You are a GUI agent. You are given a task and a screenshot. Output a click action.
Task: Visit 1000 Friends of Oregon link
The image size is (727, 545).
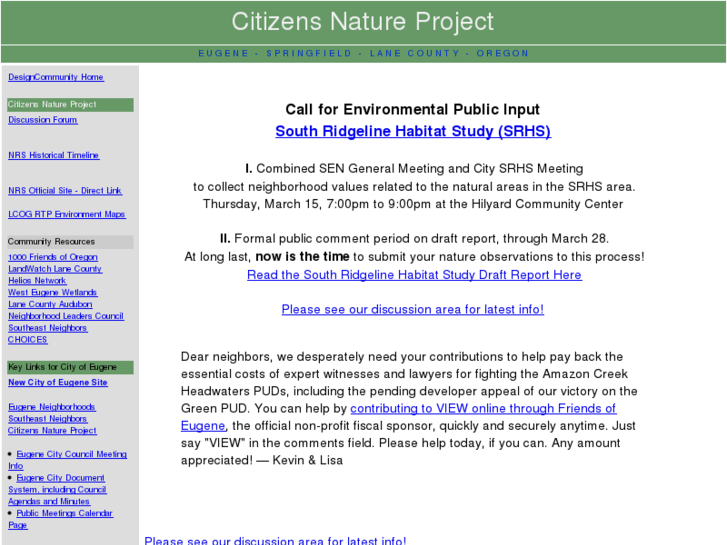[53, 257]
